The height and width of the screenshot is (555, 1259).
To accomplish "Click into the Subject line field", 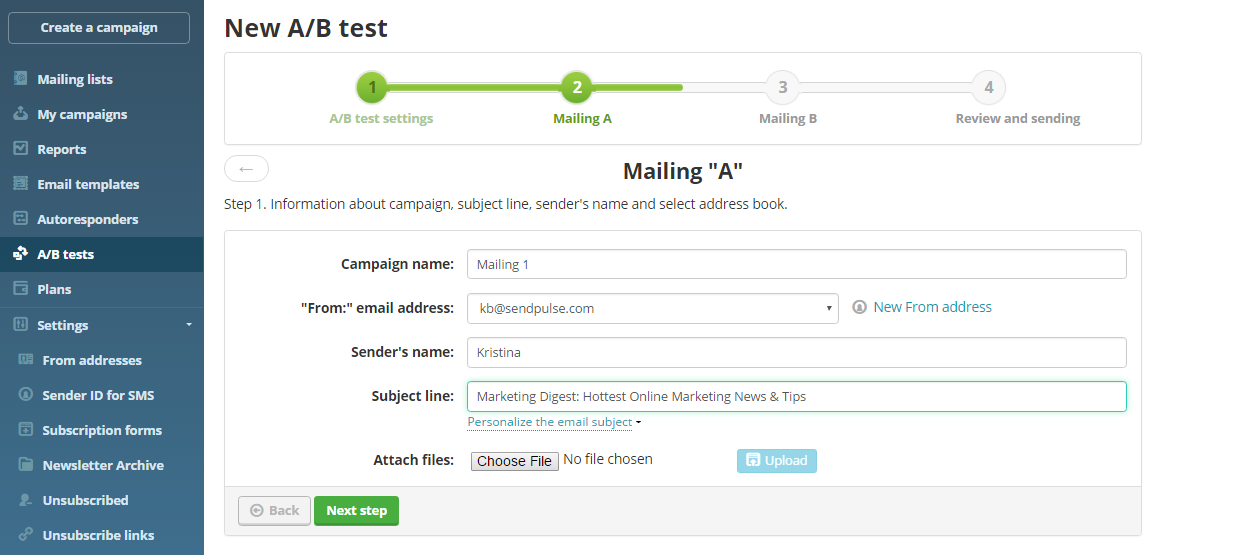I will (x=796, y=396).
